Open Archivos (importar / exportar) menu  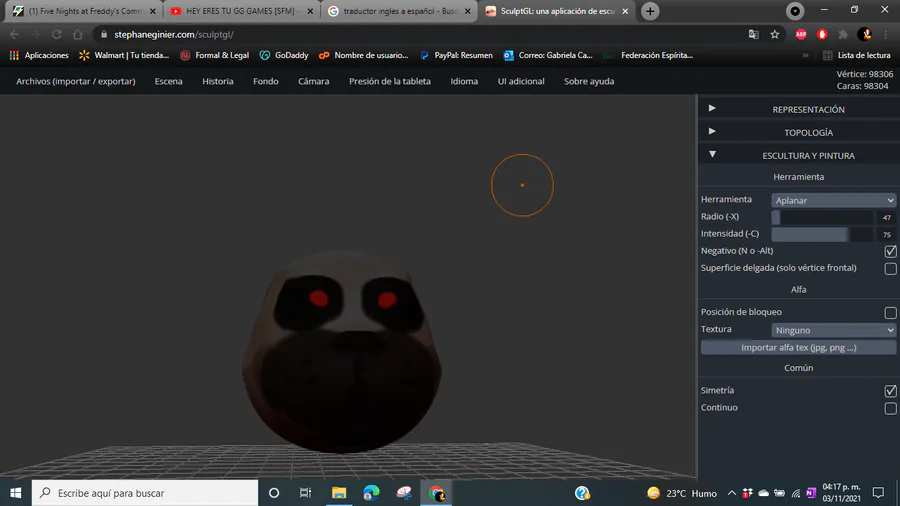click(76, 81)
